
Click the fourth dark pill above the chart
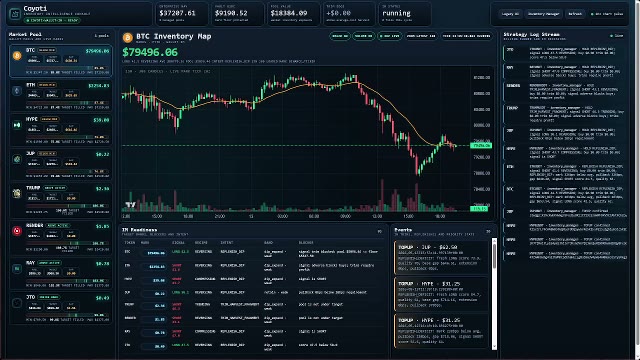tap(421, 36)
